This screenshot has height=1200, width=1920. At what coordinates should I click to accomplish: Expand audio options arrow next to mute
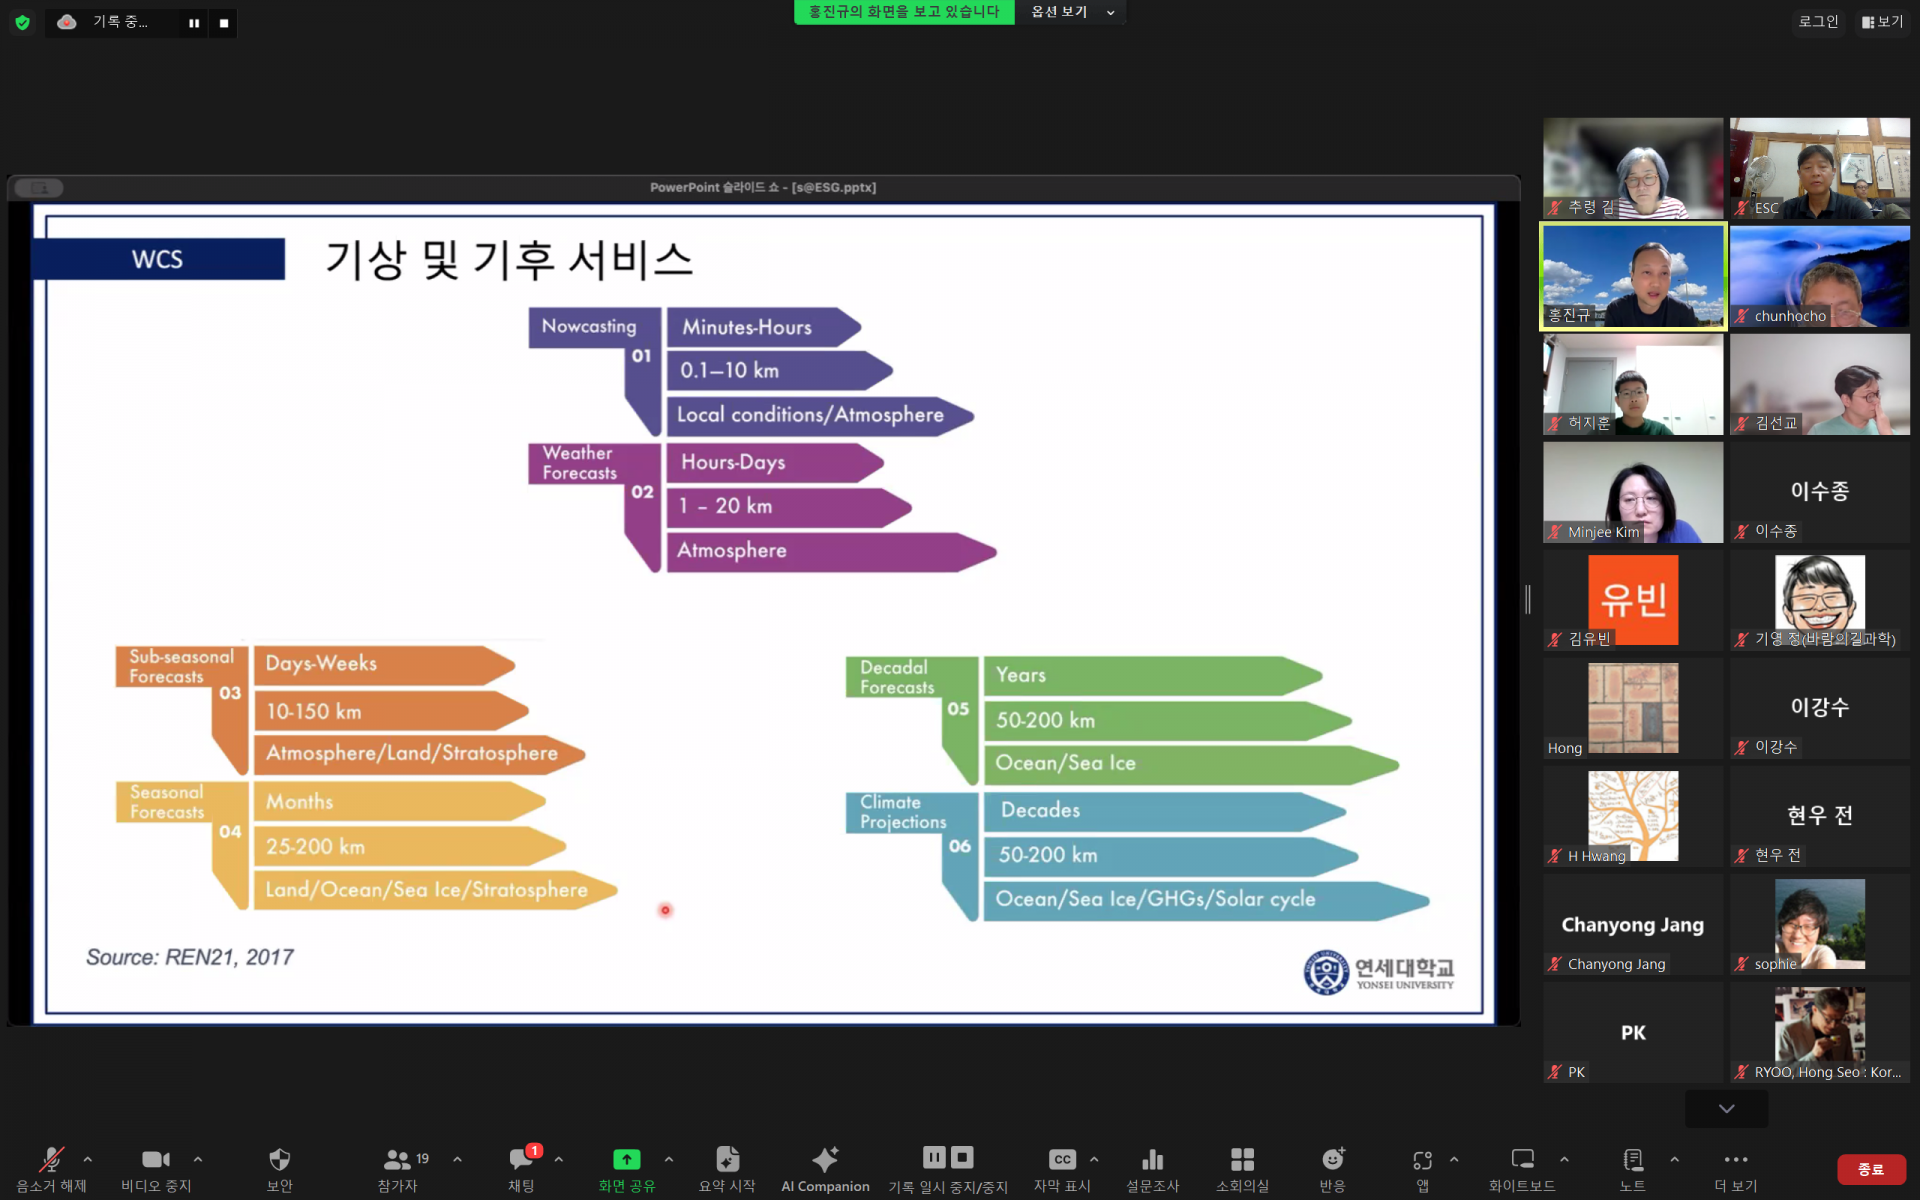(x=88, y=1159)
